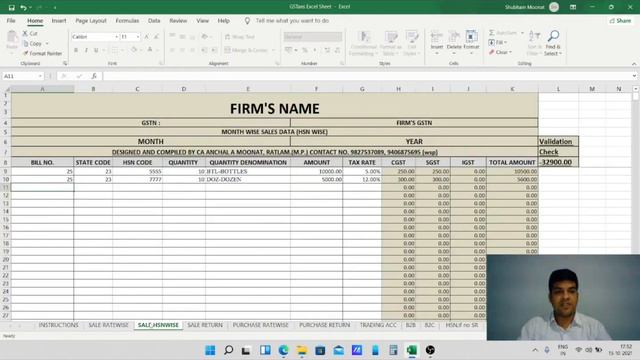The width and height of the screenshot is (640, 360).
Task: Switch to the Formulas ribbon tab
Action: click(127, 20)
